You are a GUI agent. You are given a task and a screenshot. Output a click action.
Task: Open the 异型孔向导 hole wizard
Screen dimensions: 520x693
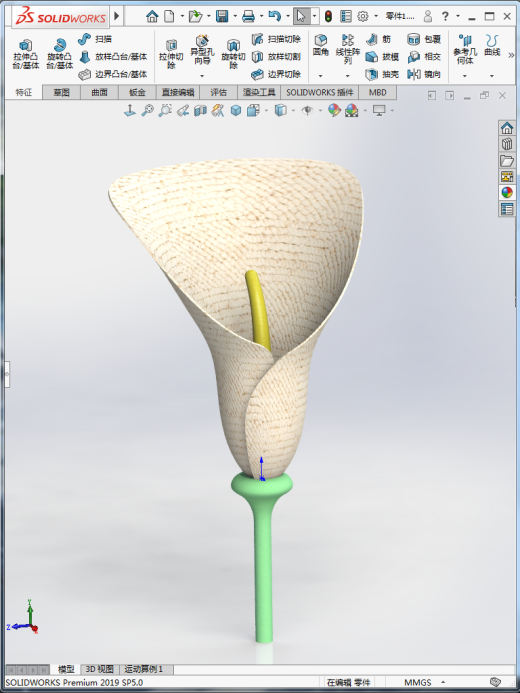(x=202, y=50)
